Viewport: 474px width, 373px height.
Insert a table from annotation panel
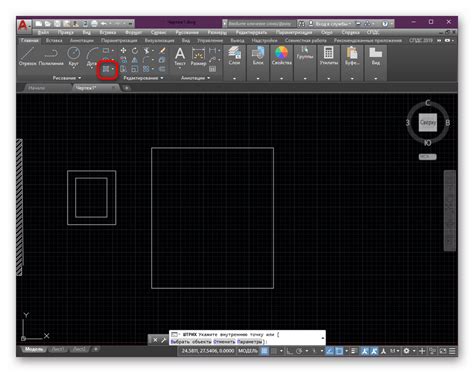[x=212, y=69]
